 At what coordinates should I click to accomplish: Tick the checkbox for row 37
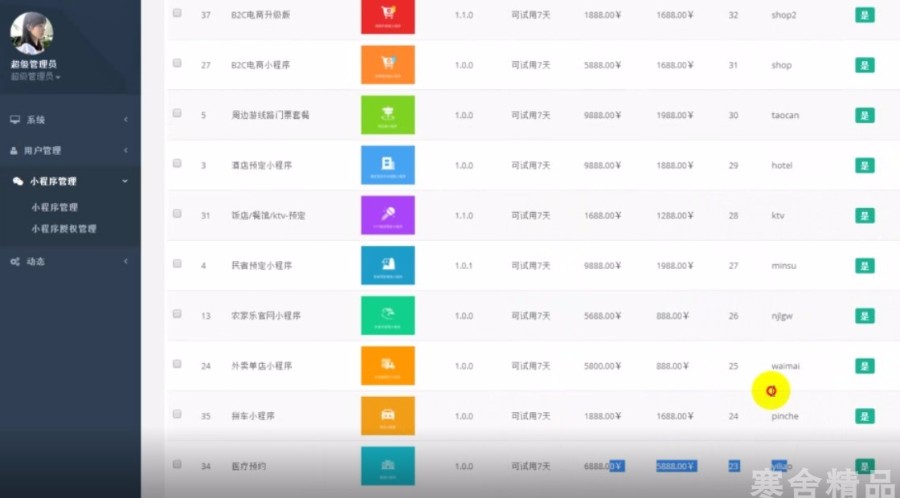tap(177, 13)
